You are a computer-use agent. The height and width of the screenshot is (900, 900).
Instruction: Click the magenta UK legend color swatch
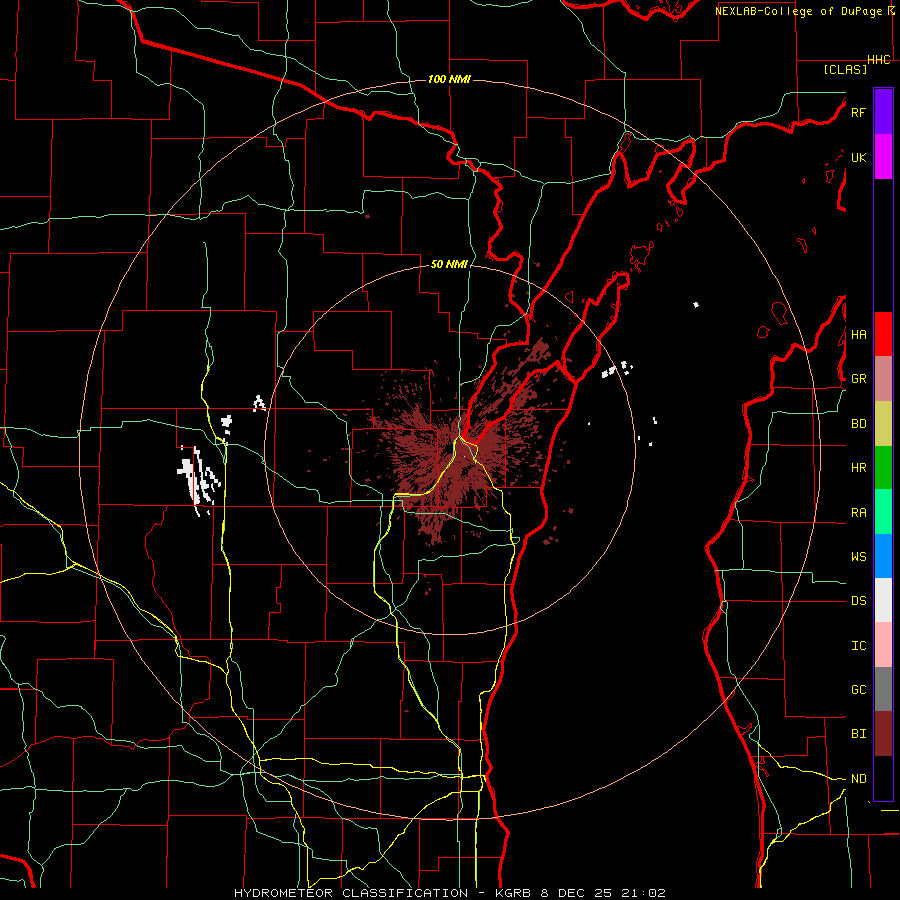883,157
